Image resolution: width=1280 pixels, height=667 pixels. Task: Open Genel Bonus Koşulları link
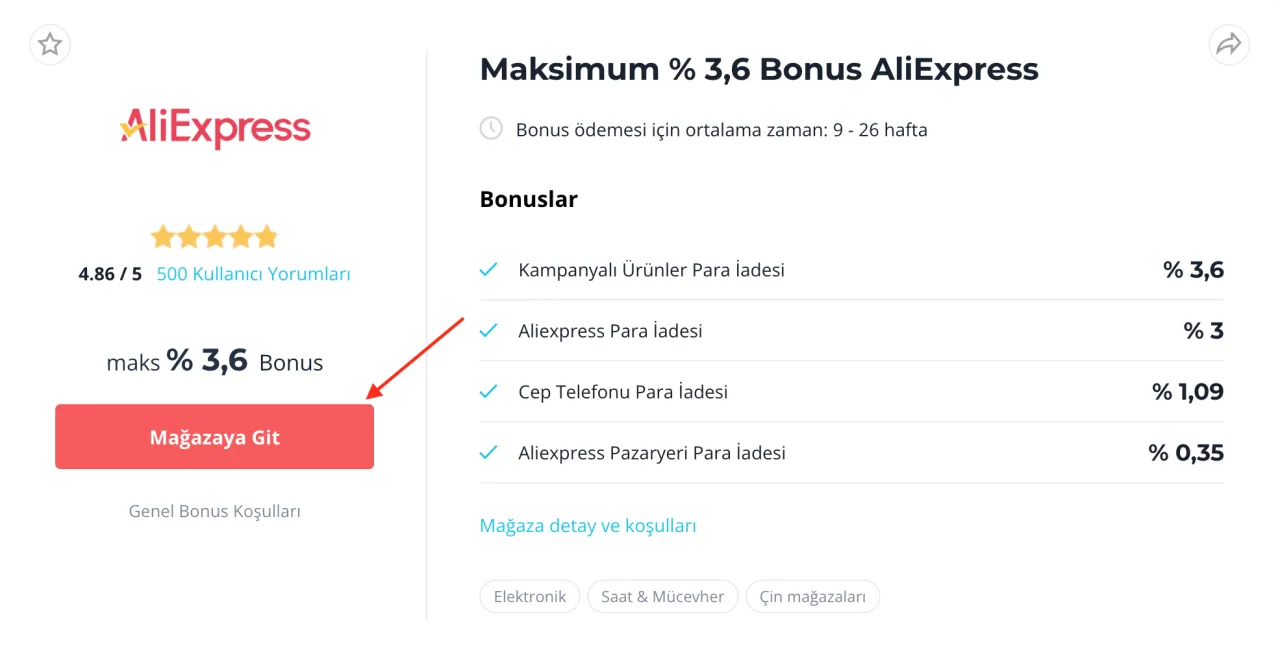click(x=215, y=511)
